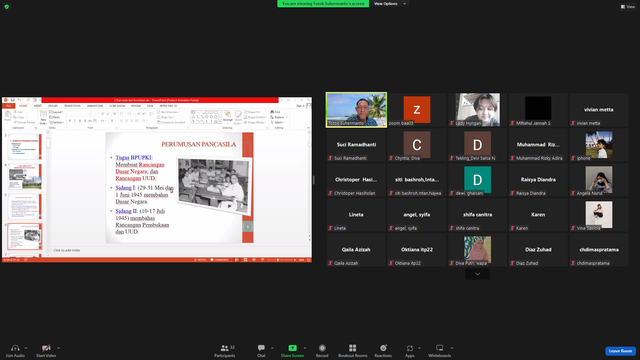Expand audio options arrow beside Join Audio
The width and height of the screenshot is (640, 360).
[26, 348]
